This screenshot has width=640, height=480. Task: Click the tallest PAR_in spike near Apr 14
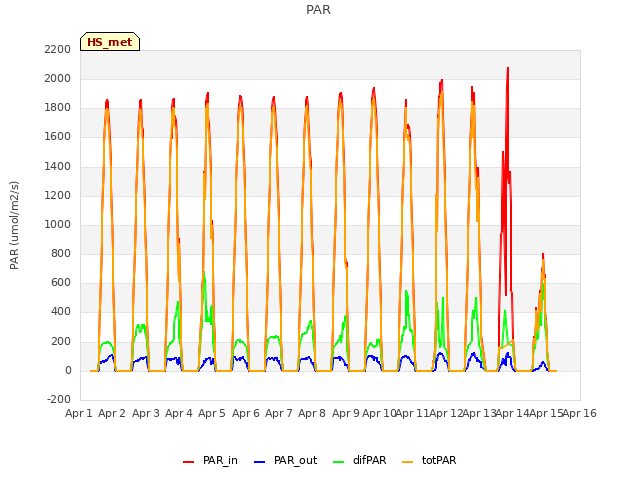(508, 69)
